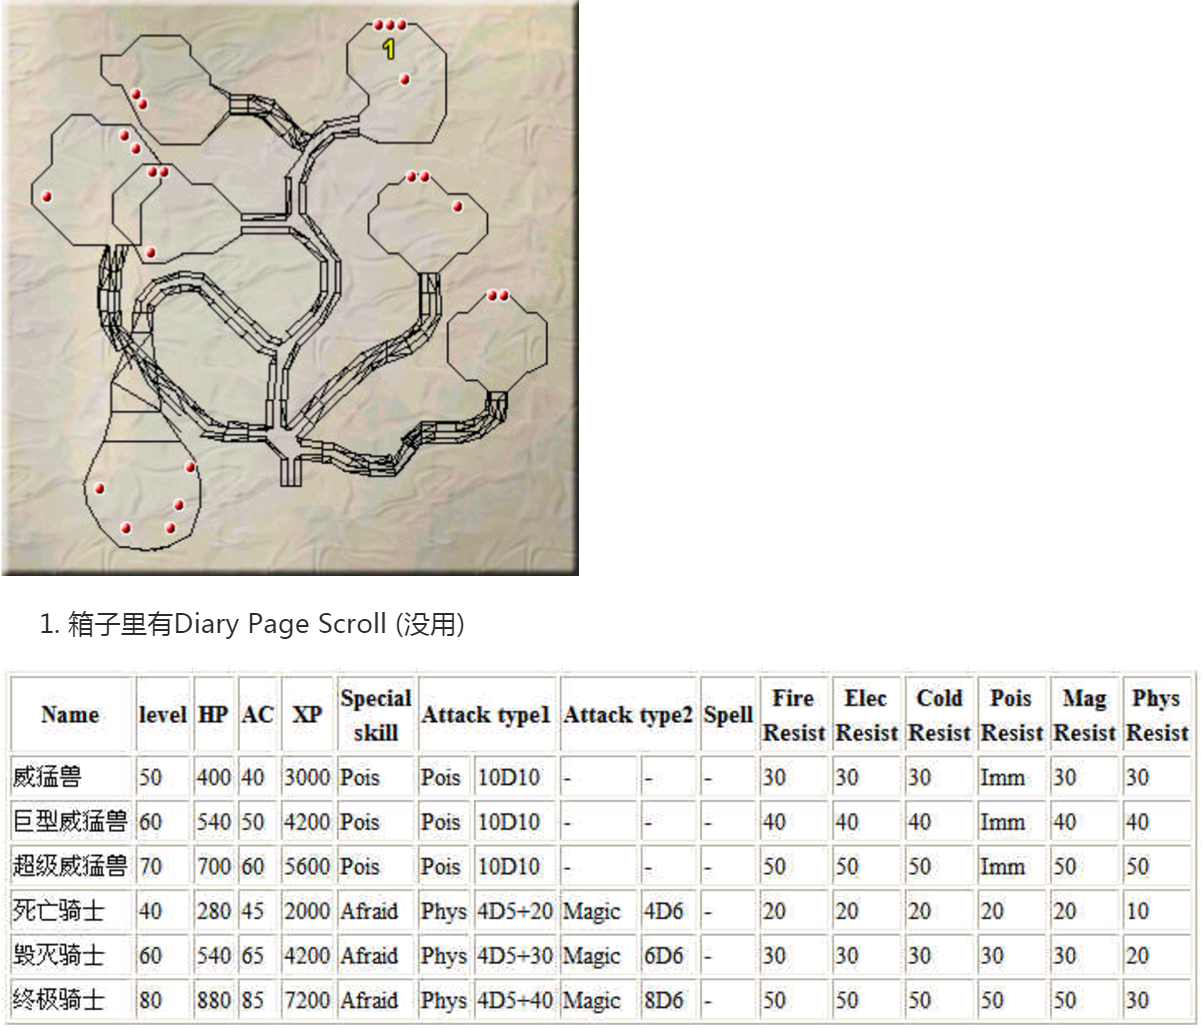Click the HP value 700
The height and width of the screenshot is (1029, 1203).
[213, 866]
